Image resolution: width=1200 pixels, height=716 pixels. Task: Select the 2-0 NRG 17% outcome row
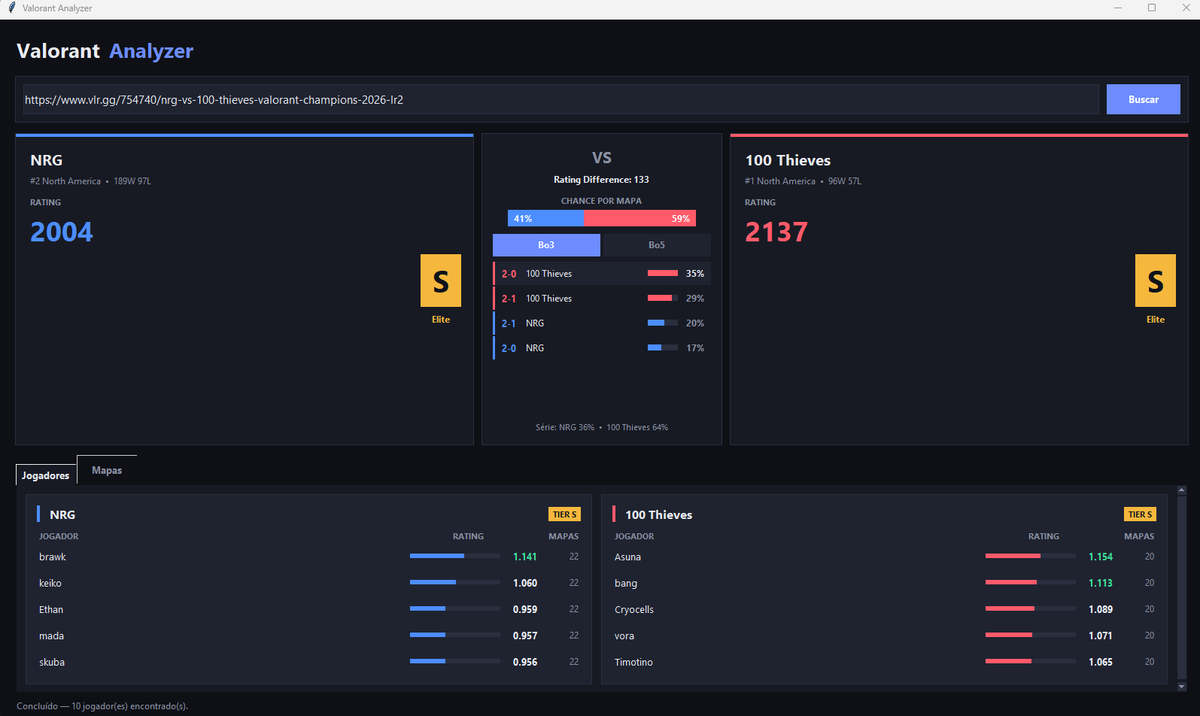tap(602, 348)
